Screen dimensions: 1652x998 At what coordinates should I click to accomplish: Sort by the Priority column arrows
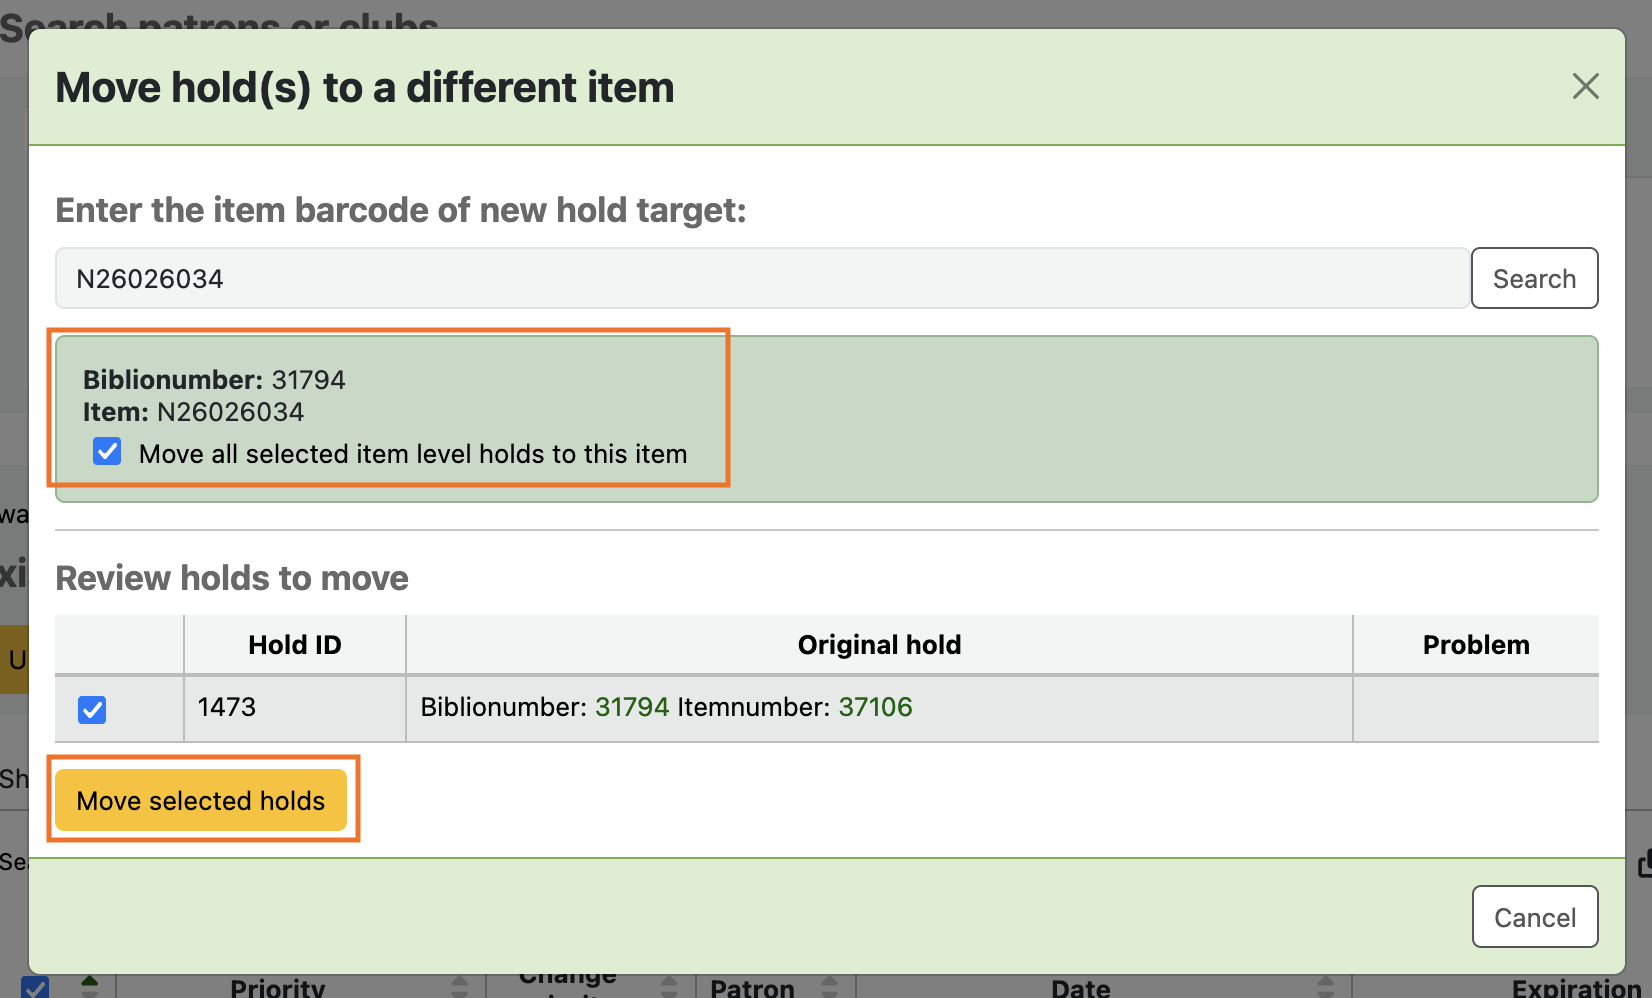pyautogui.click(x=459, y=987)
